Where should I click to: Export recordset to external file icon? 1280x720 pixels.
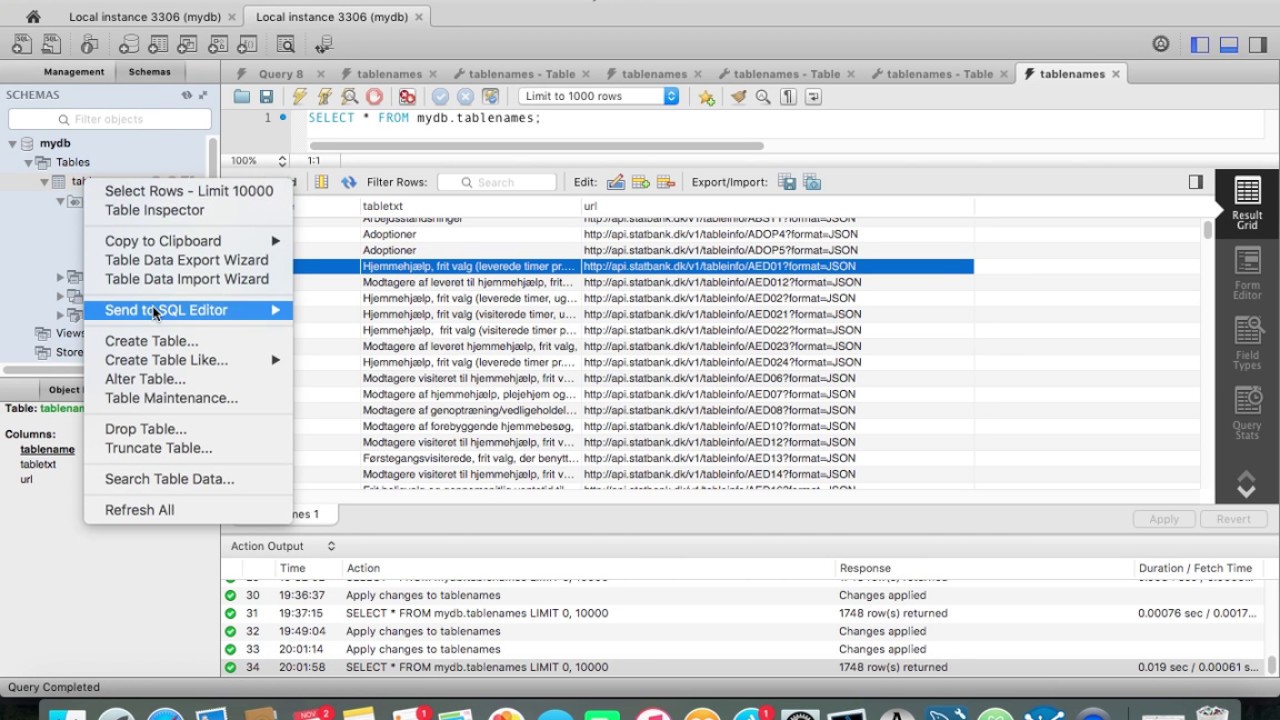click(x=787, y=182)
